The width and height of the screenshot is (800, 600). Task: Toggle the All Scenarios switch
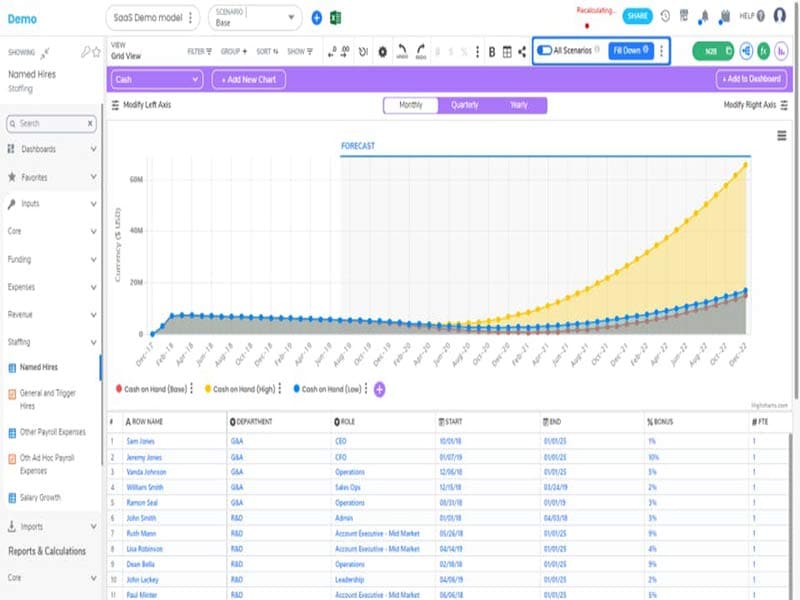click(x=545, y=50)
